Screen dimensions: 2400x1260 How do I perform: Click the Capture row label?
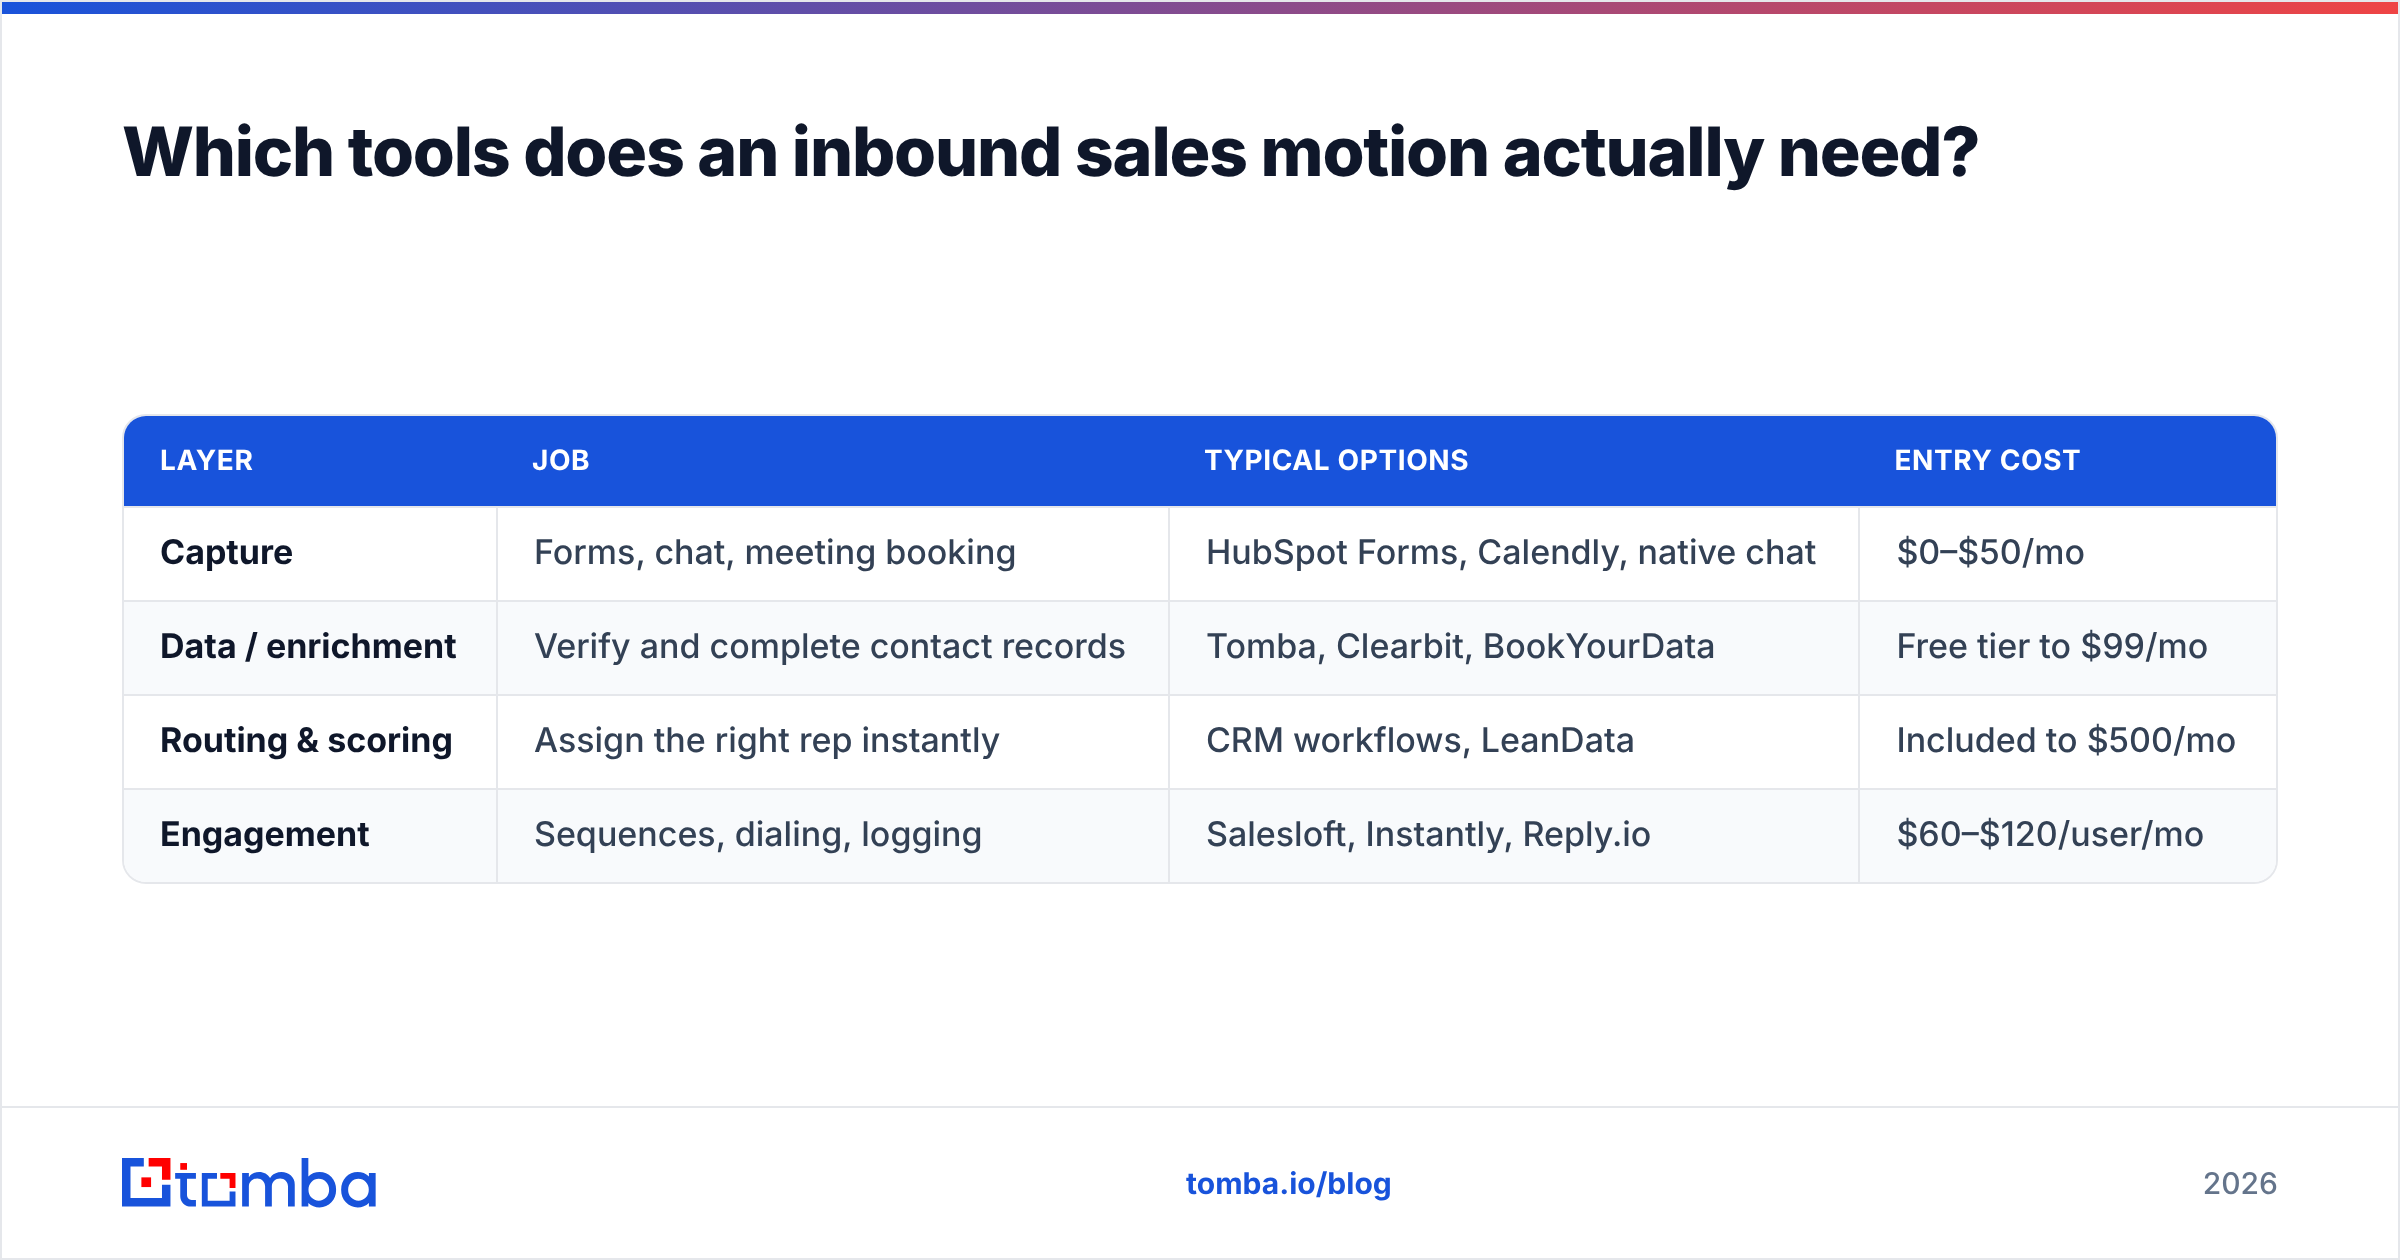coord(227,552)
